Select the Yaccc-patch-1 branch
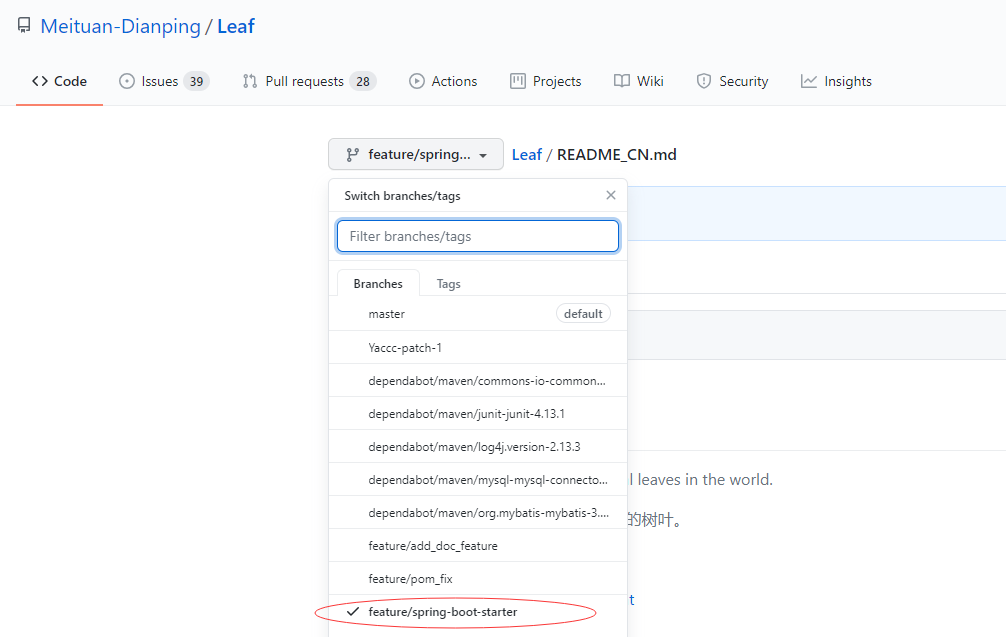The image size is (1006, 637). pos(478,348)
